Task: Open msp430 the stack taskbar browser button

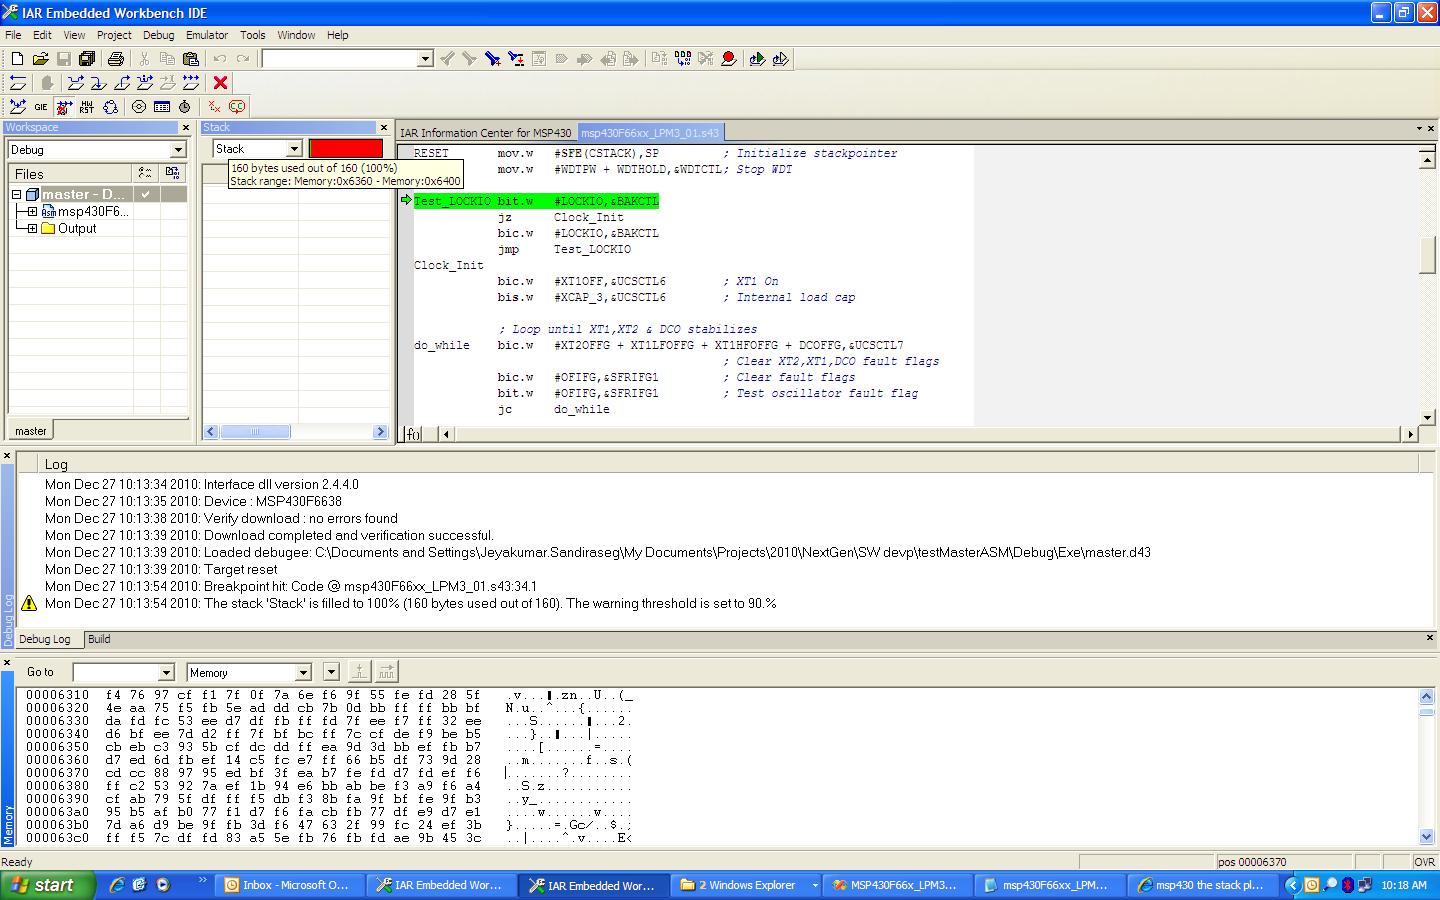Action: coord(1201,885)
